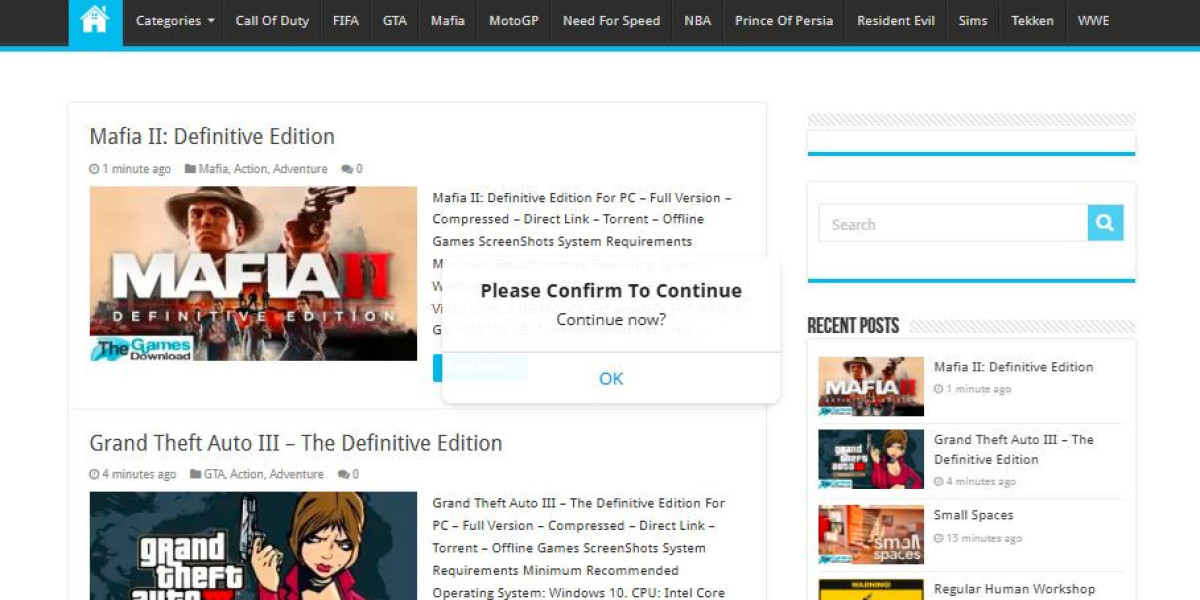Go to the home icon in navbar
The height and width of the screenshot is (600, 1200).
(x=95, y=21)
